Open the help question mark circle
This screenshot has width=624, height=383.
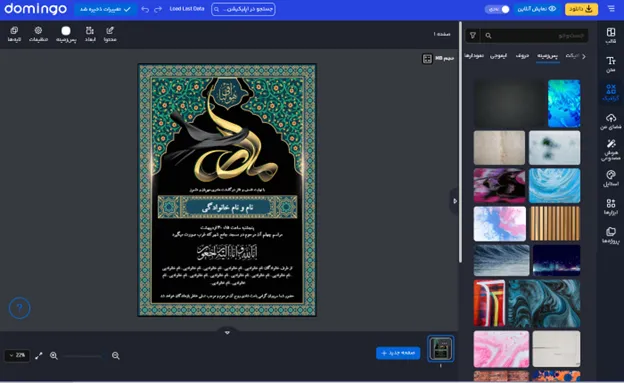click(20, 308)
